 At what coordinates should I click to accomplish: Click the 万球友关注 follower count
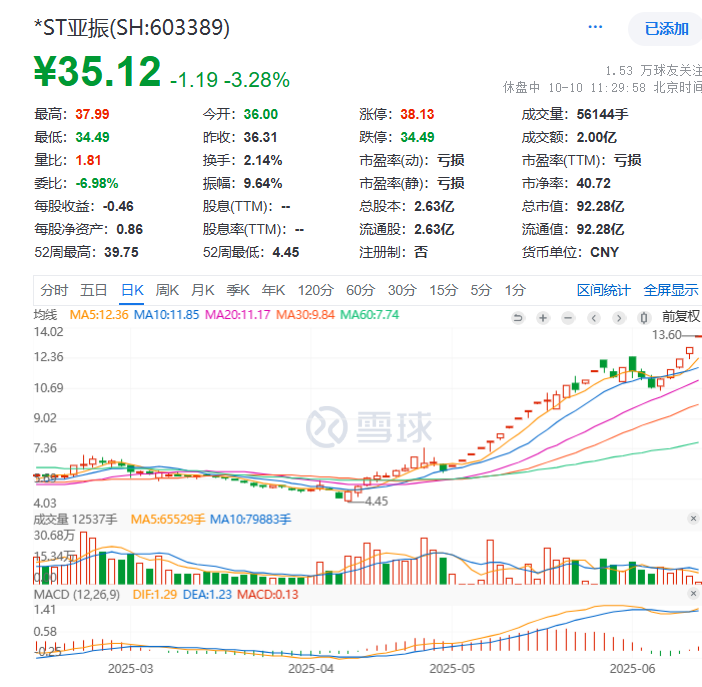(x=654, y=71)
